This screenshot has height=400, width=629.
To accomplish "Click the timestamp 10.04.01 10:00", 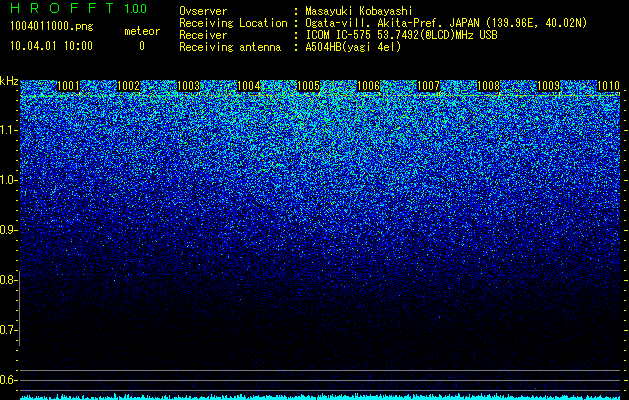I will point(51,46).
